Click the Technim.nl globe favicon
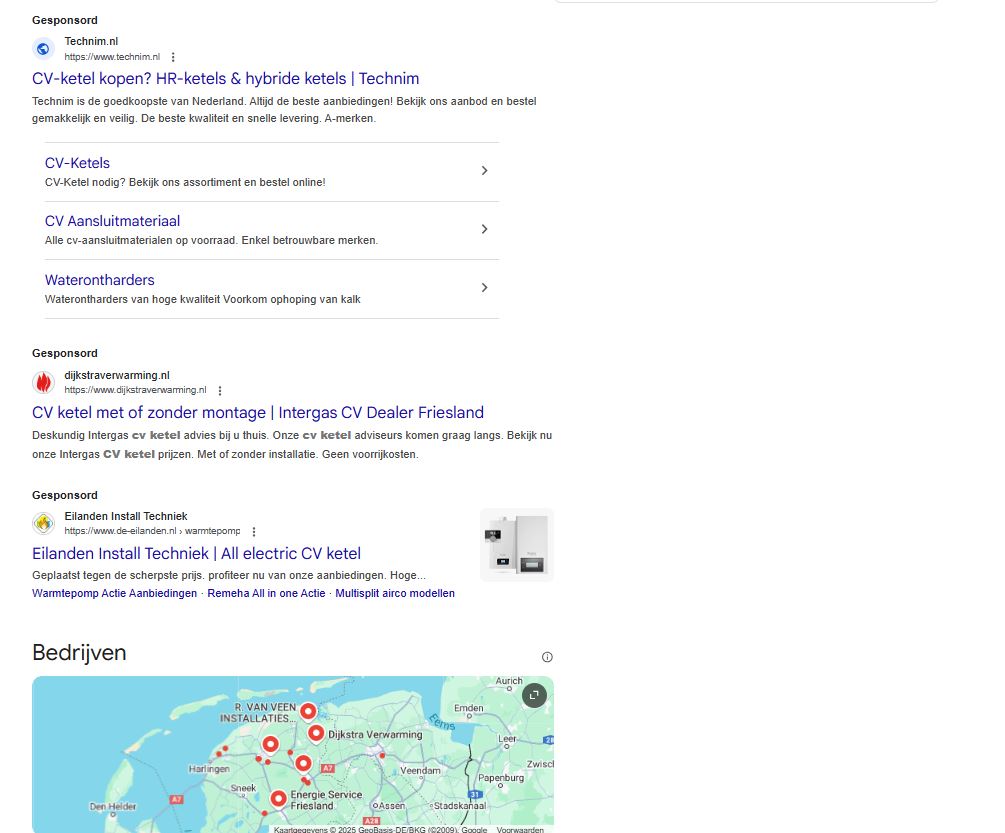Image resolution: width=1005 pixels, height=833 pixels. (x=43, y=49)
